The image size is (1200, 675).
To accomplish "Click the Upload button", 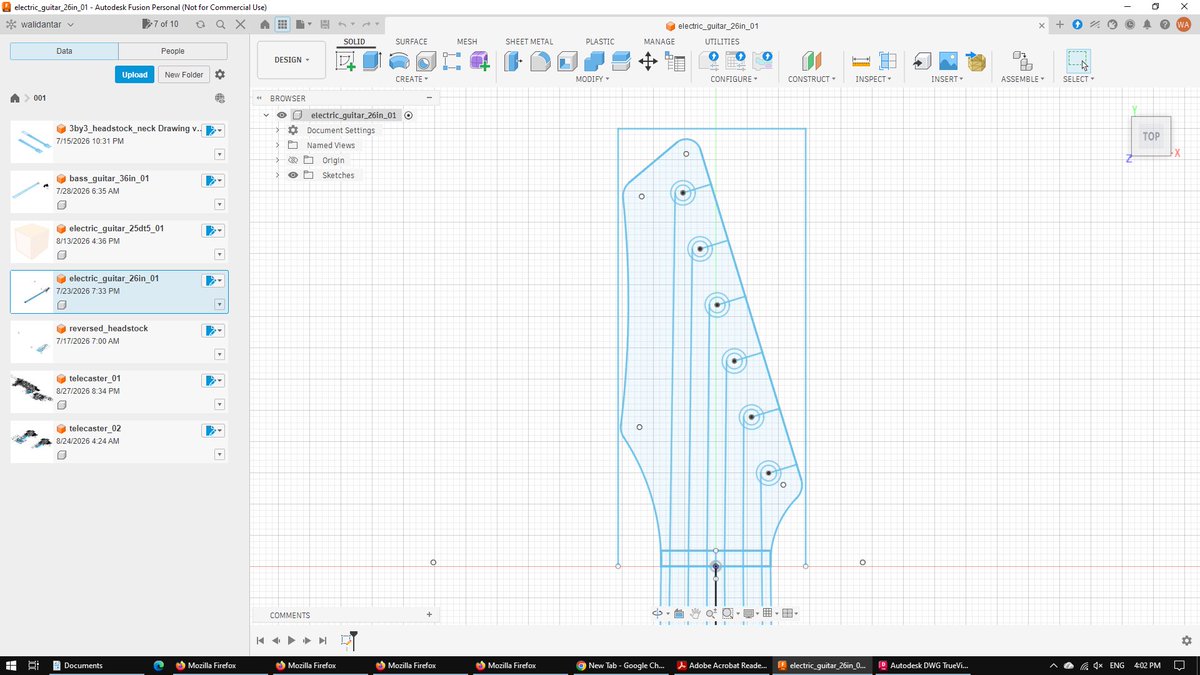I will pyautogui.click(x=135, y=75).
